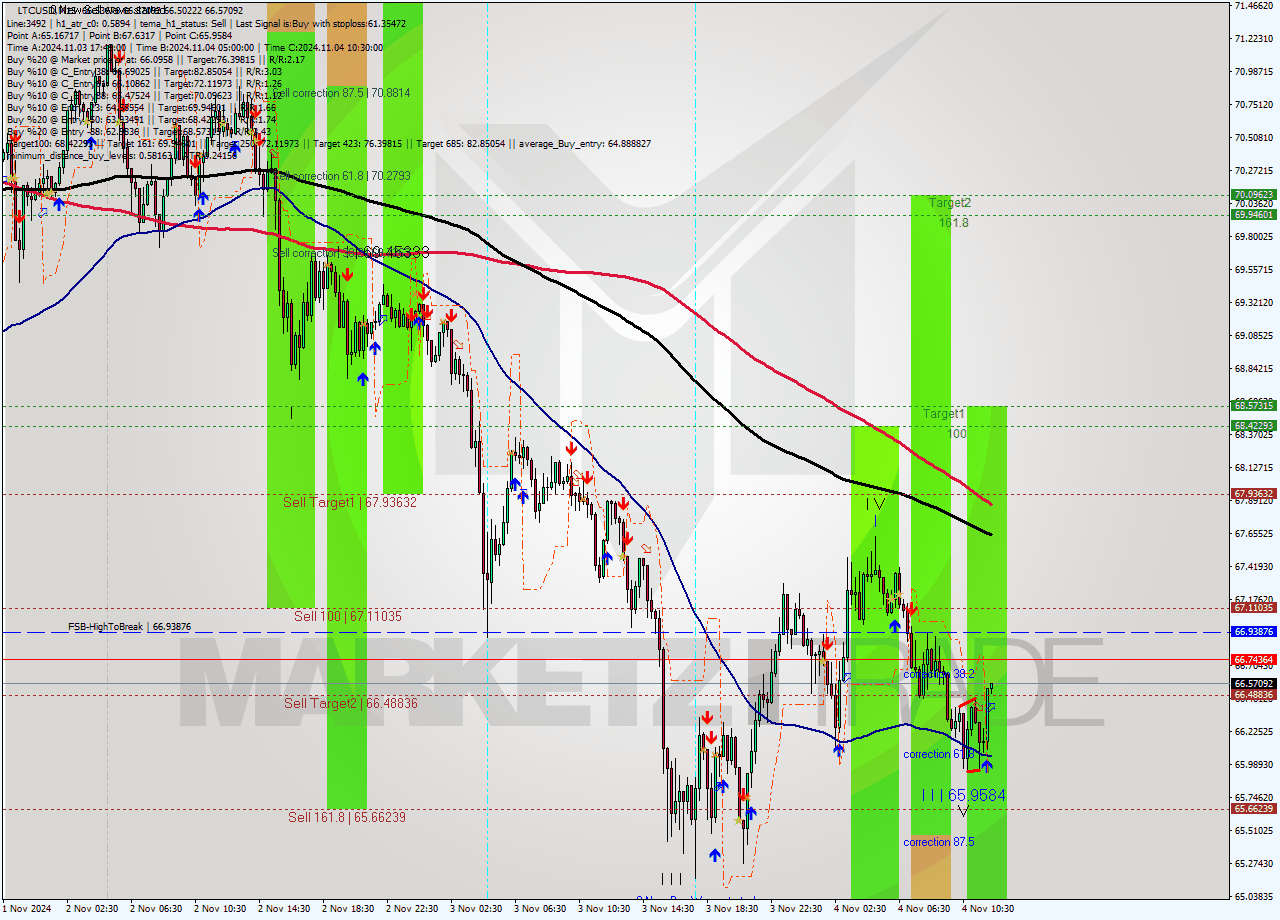Image resolution: width=1280 pixels, height=920 pixels.
Task: Click the Target2 label on green zone
Action: coord(950,203)
